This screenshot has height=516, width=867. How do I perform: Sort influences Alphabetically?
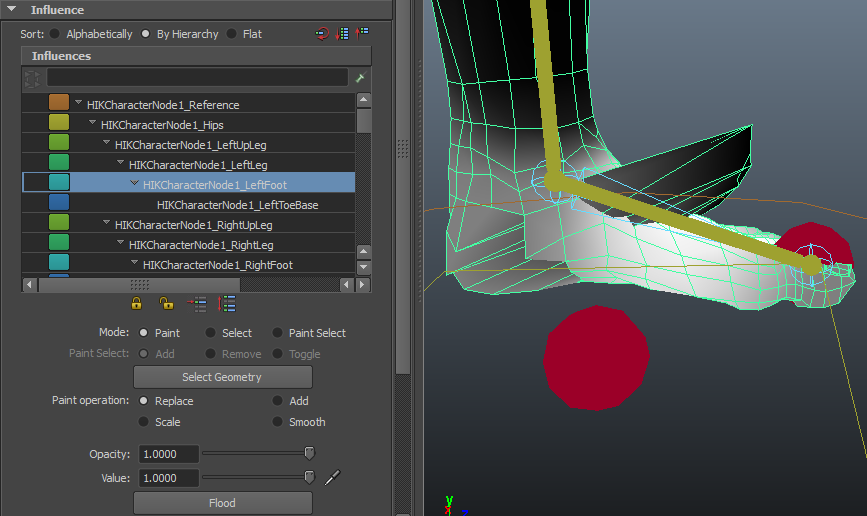tap(55, 34)
